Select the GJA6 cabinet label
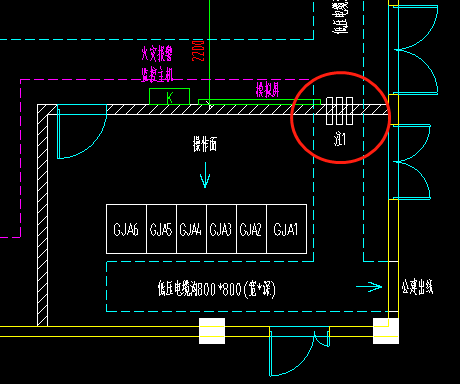Image resolution: width=460 pixels, height=384 pixels. tap(126, 230)
